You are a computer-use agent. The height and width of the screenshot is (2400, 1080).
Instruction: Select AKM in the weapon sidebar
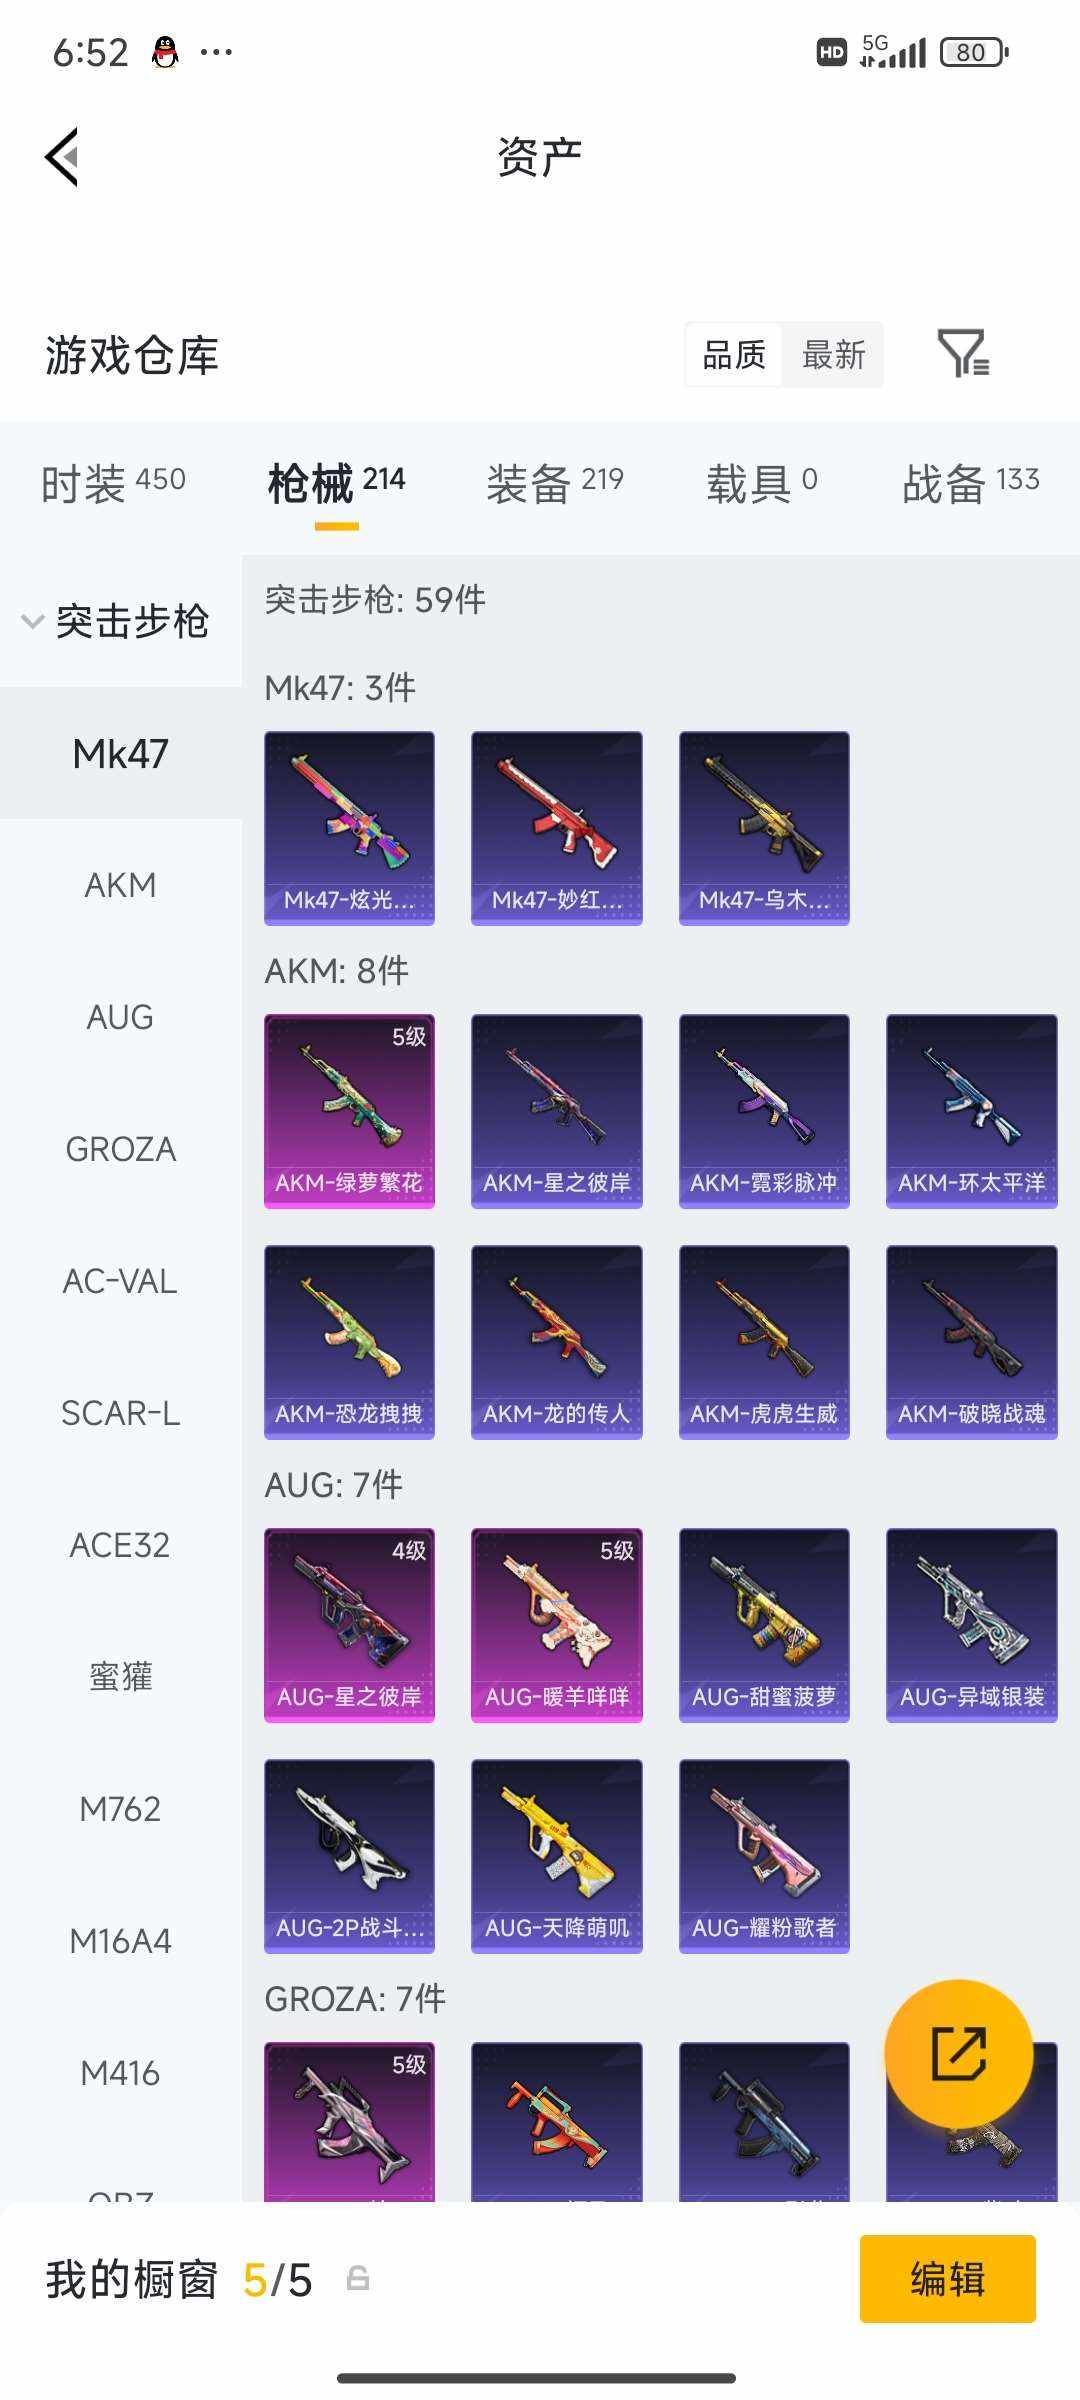pyautogui.click(x=120, y=885)
